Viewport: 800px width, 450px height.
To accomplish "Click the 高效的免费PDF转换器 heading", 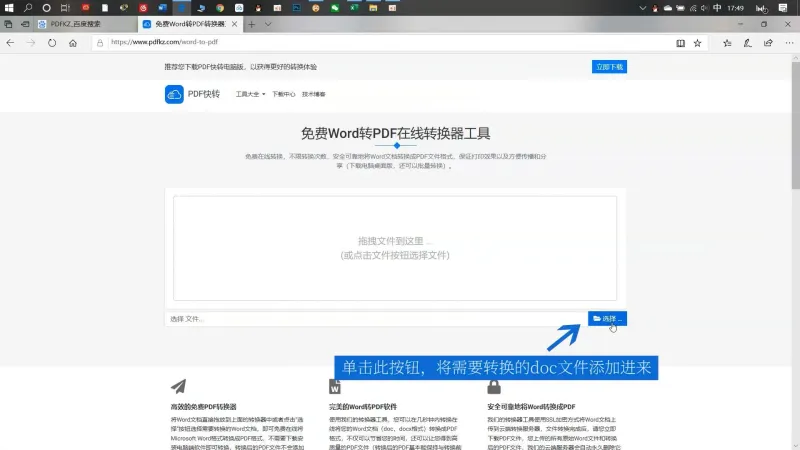I will 204,407.
